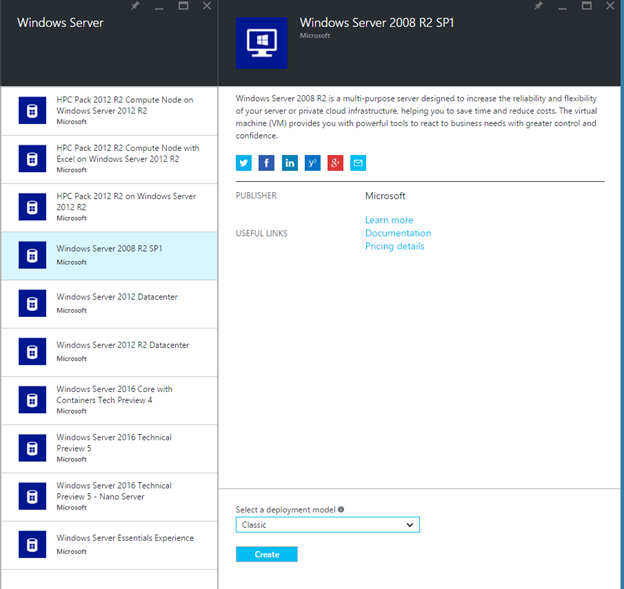Image resolution: width=624 pixels, height=589 pixels.
Task: Click icon for Windows Server 2016 Technical Preview 5
Action: point(32,448)
